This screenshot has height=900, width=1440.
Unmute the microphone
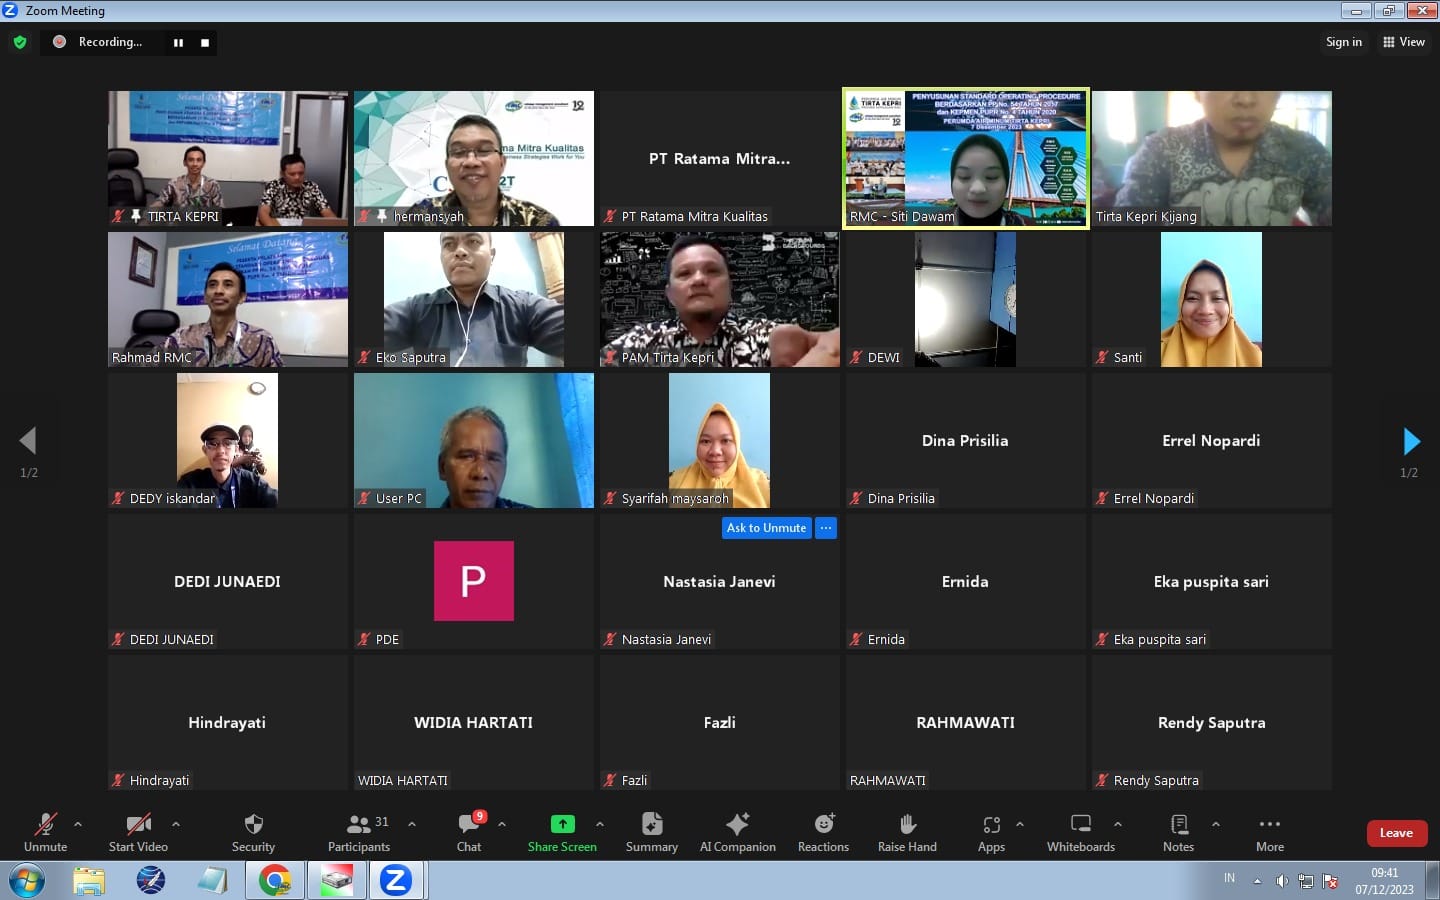[x=45, y=831]
